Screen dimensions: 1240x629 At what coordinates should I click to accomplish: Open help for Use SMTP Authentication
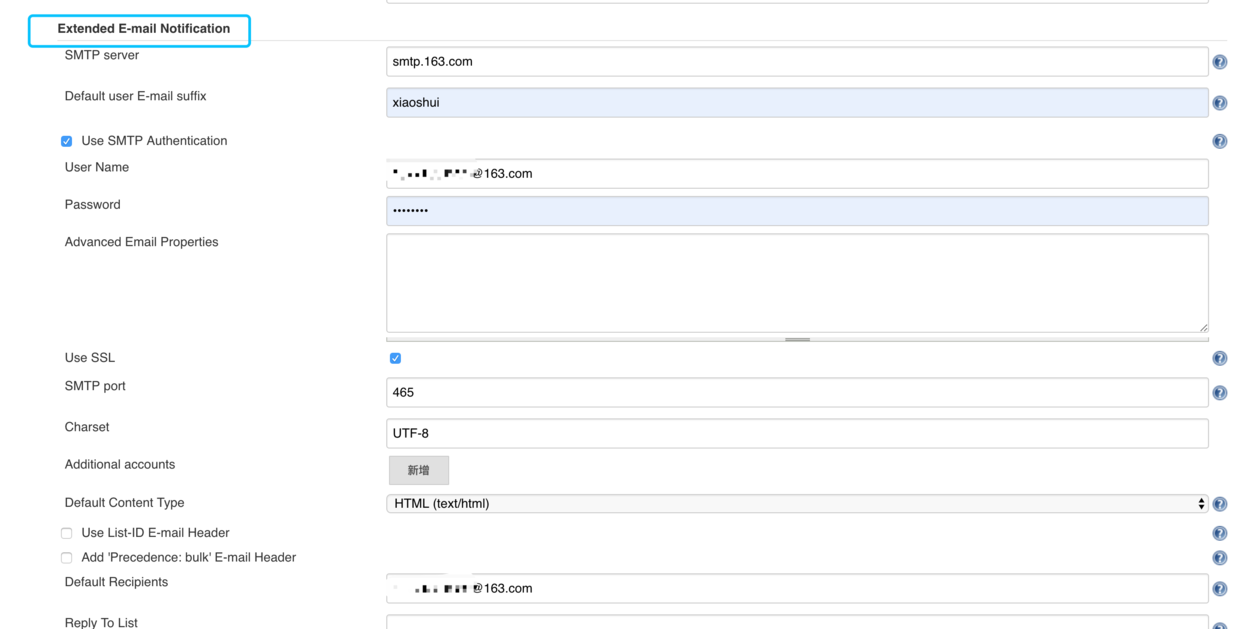(1219, 142)
